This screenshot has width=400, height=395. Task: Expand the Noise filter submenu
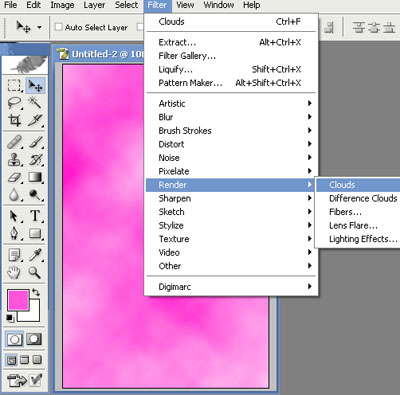pos(231,158)
